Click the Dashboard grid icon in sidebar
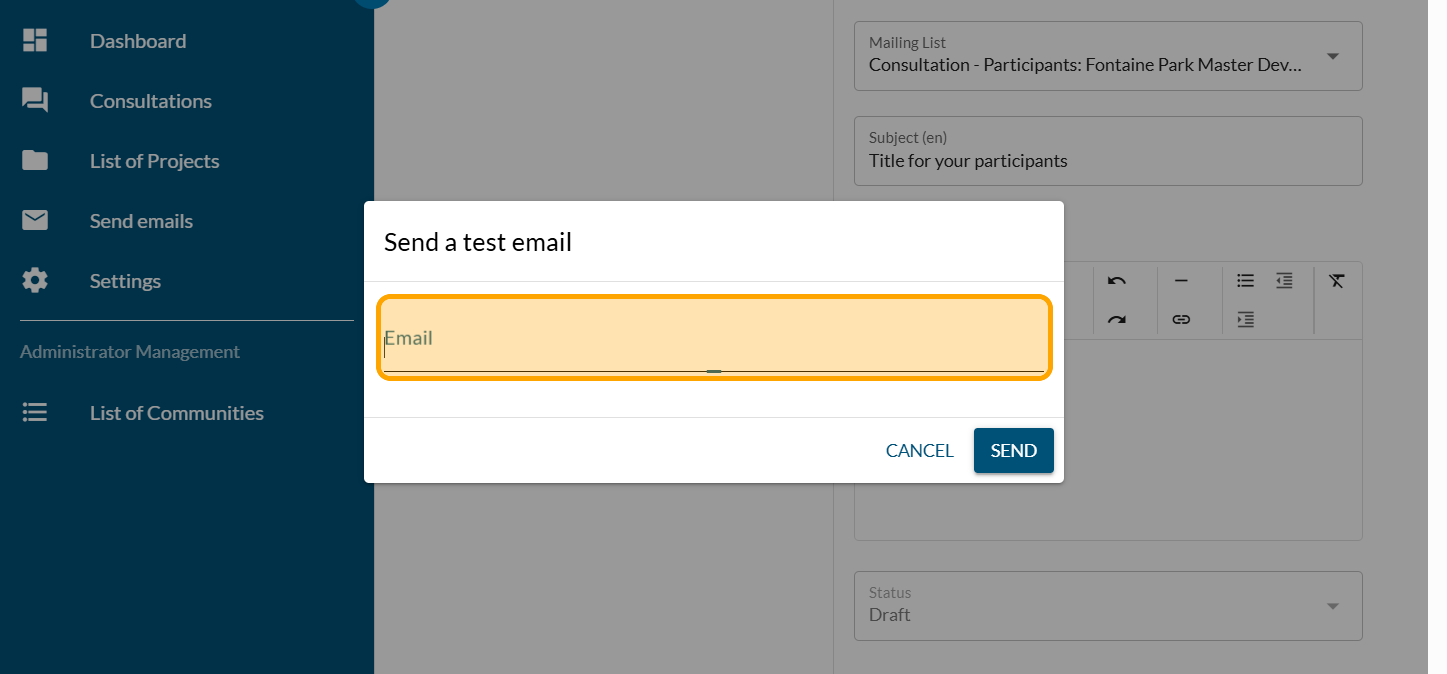 point(35,41)
